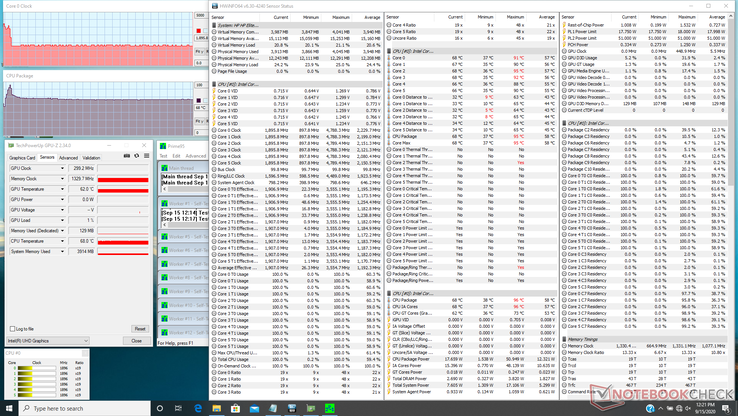Switch to GPU-Z taskbar icon

click(311, 408)
